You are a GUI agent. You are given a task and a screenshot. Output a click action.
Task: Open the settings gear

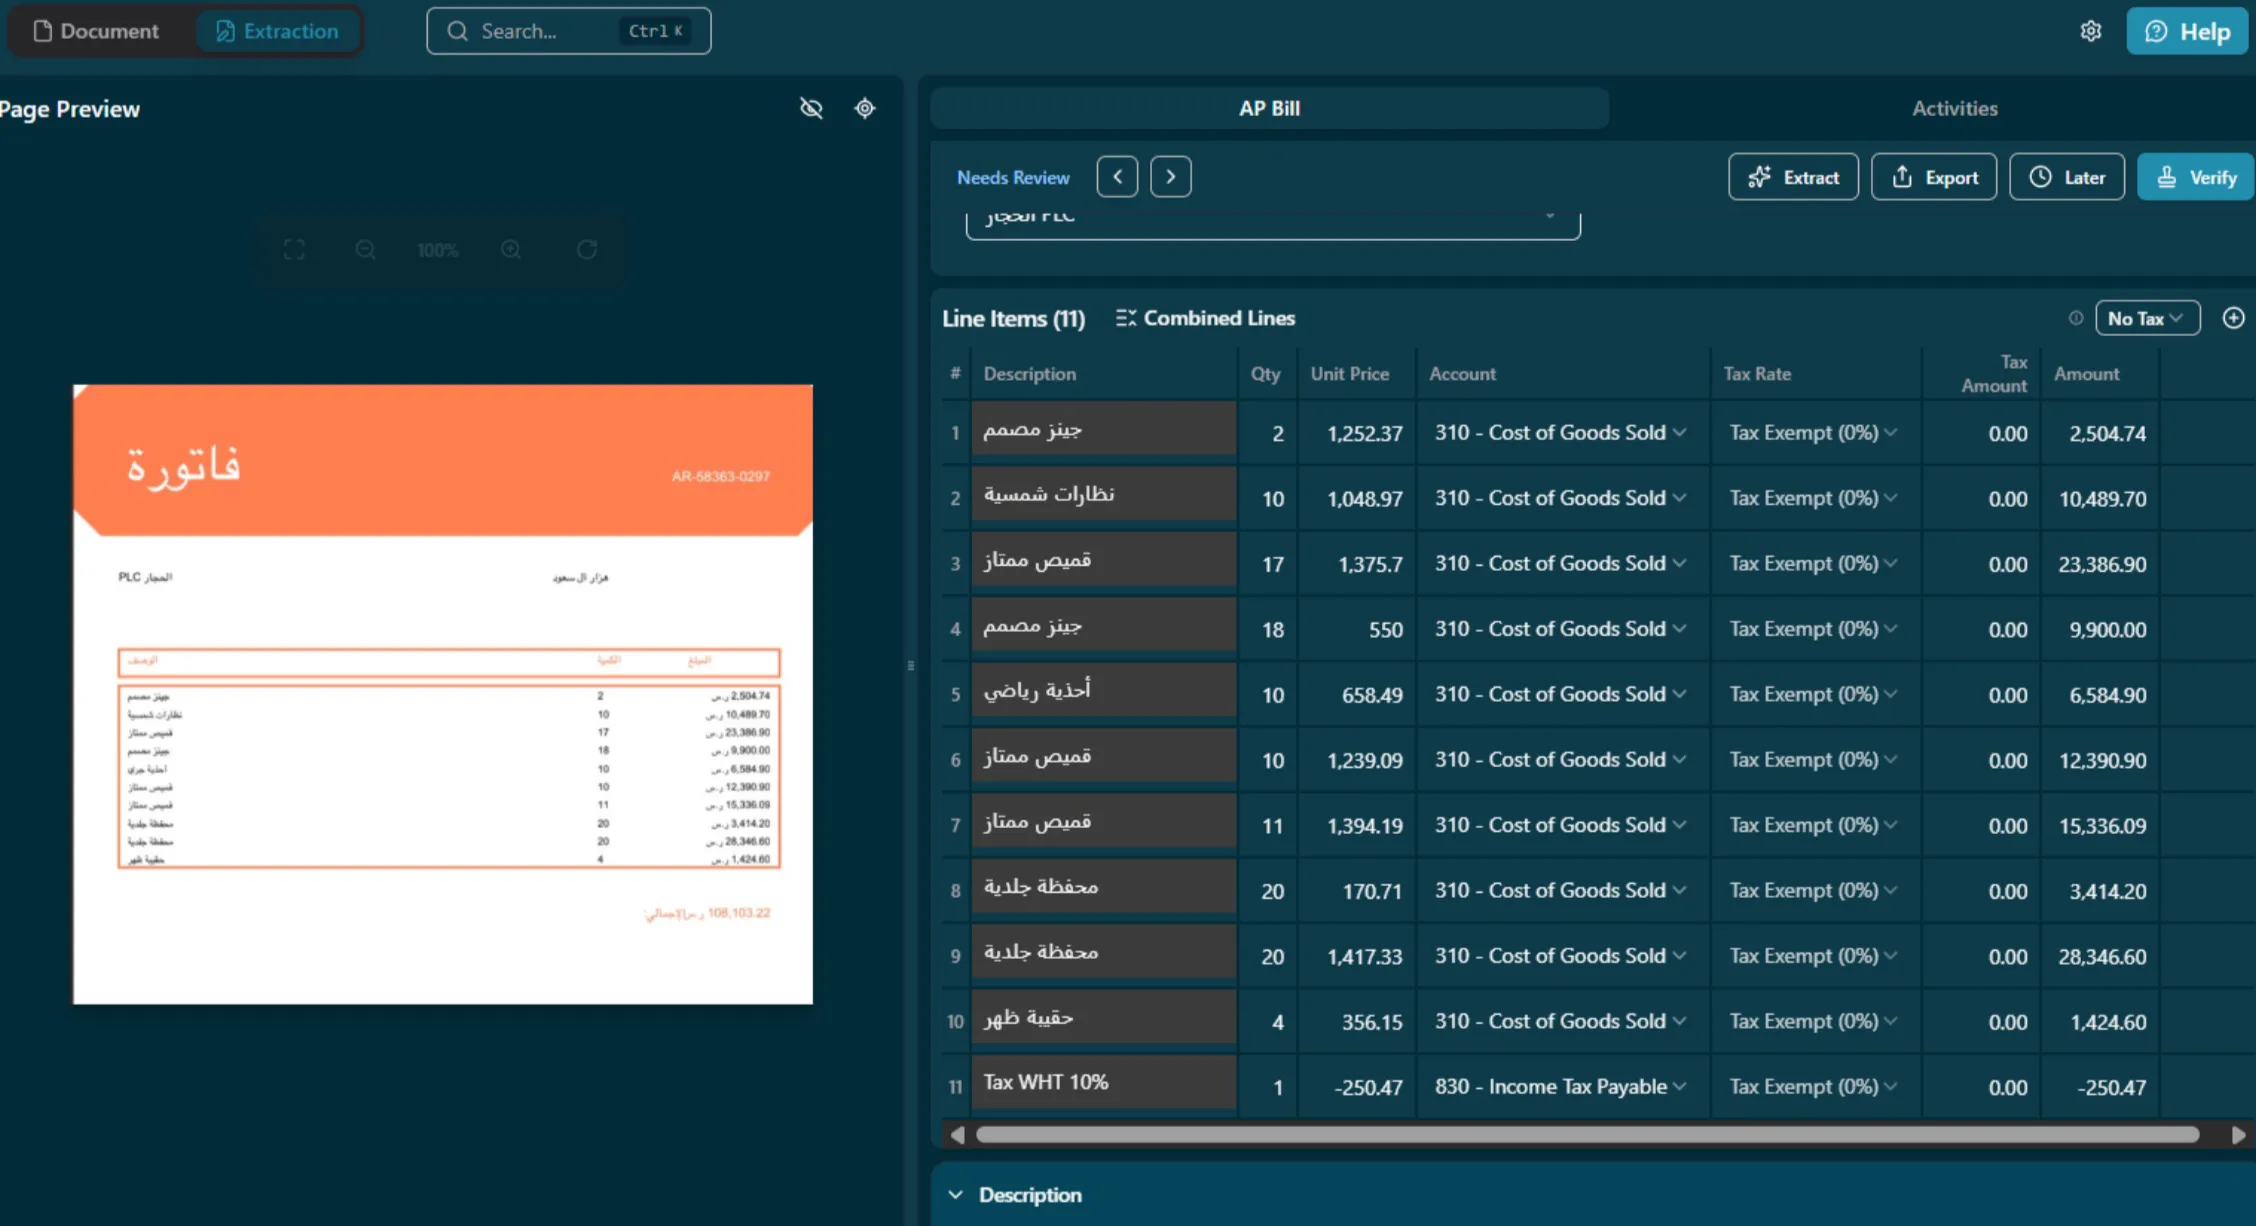pyautogui.click(x=2091, y=31)
